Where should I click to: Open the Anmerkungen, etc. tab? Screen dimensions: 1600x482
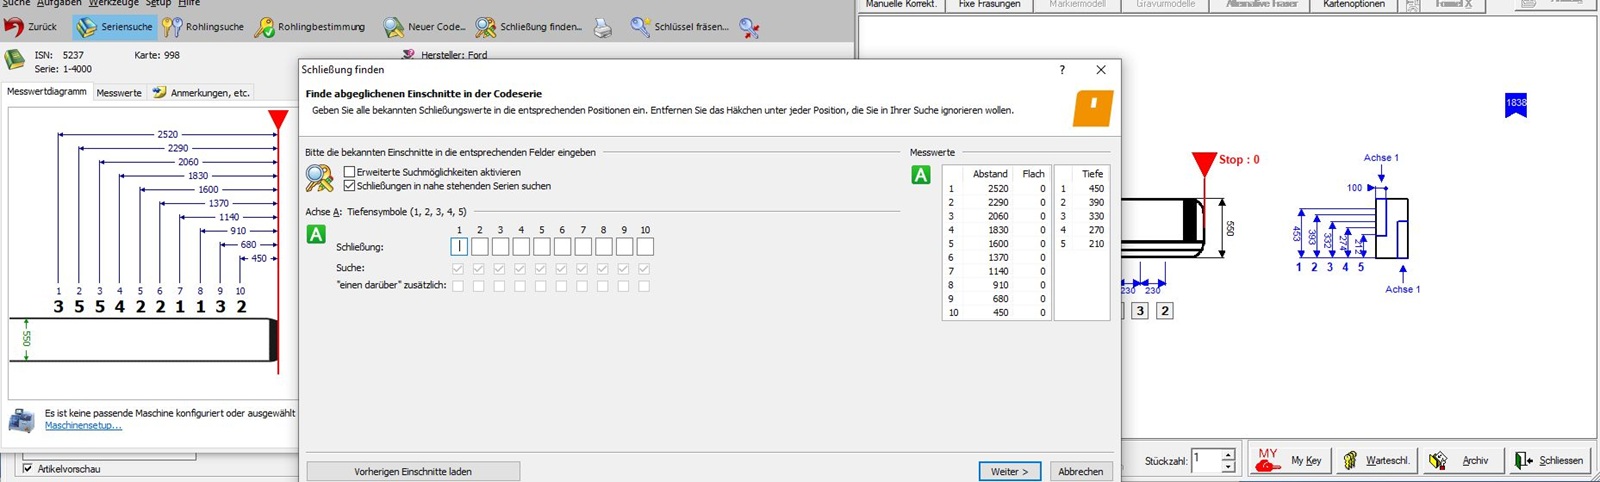[201, 92]
